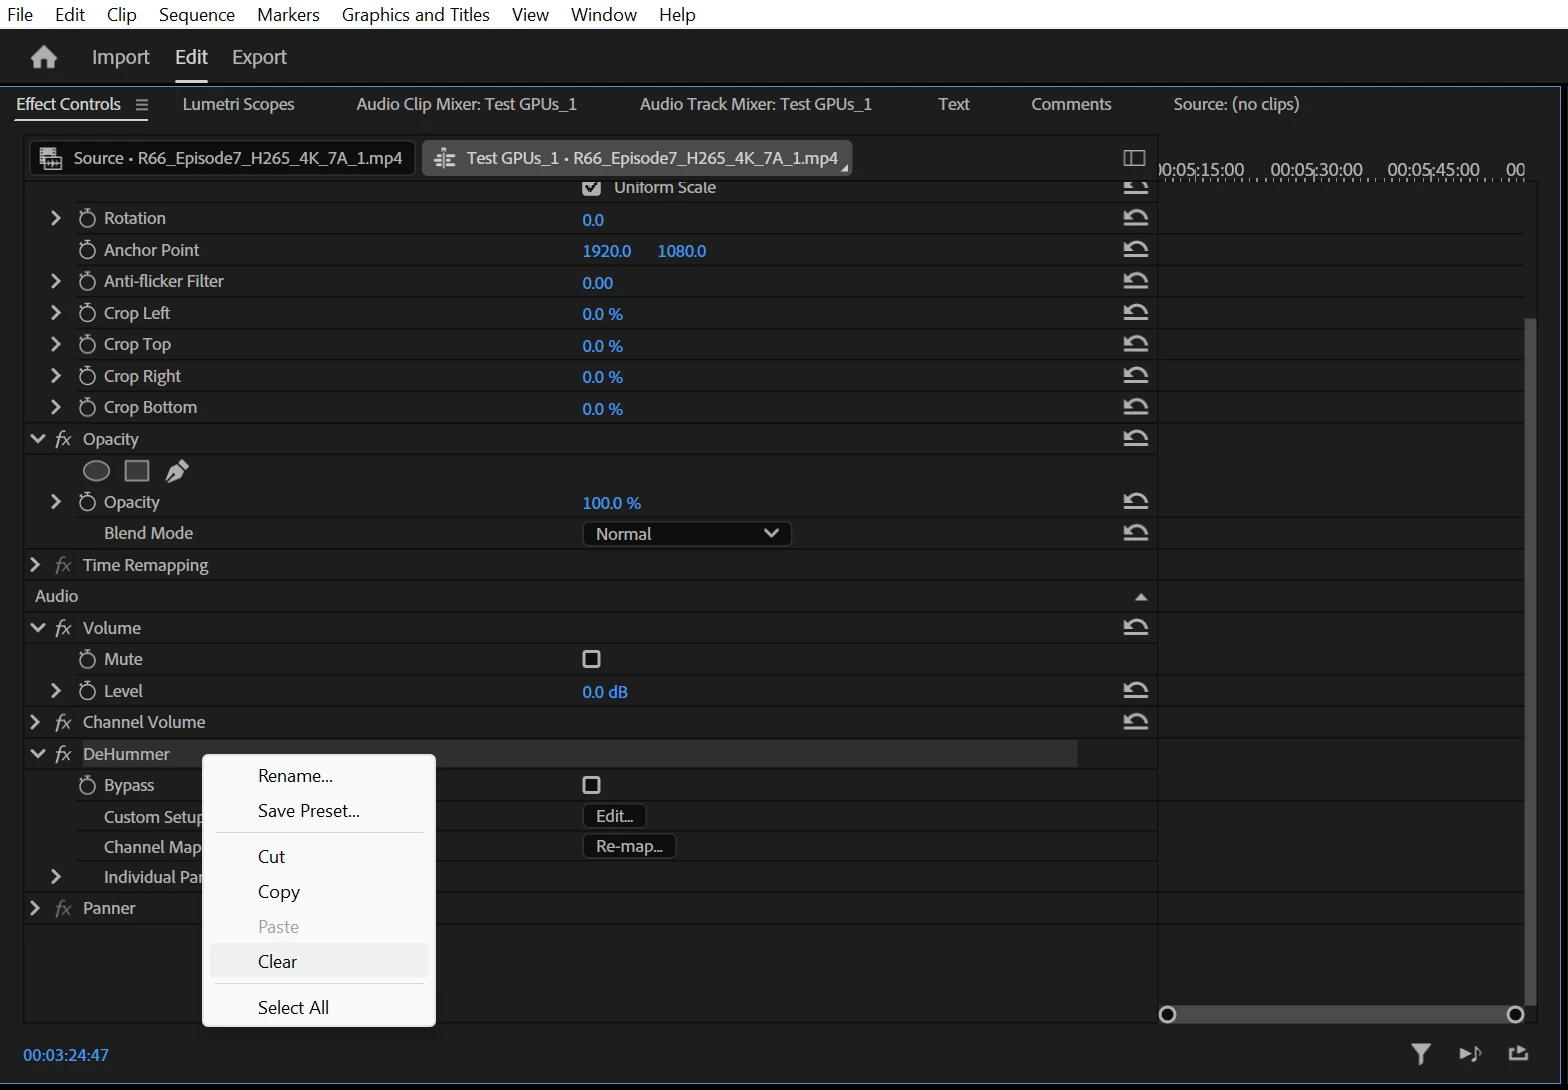This screenshot has width=1568, height=1090.
Task: Enable the DeHummer Bypass checkbox
Action: coord(592,785)
